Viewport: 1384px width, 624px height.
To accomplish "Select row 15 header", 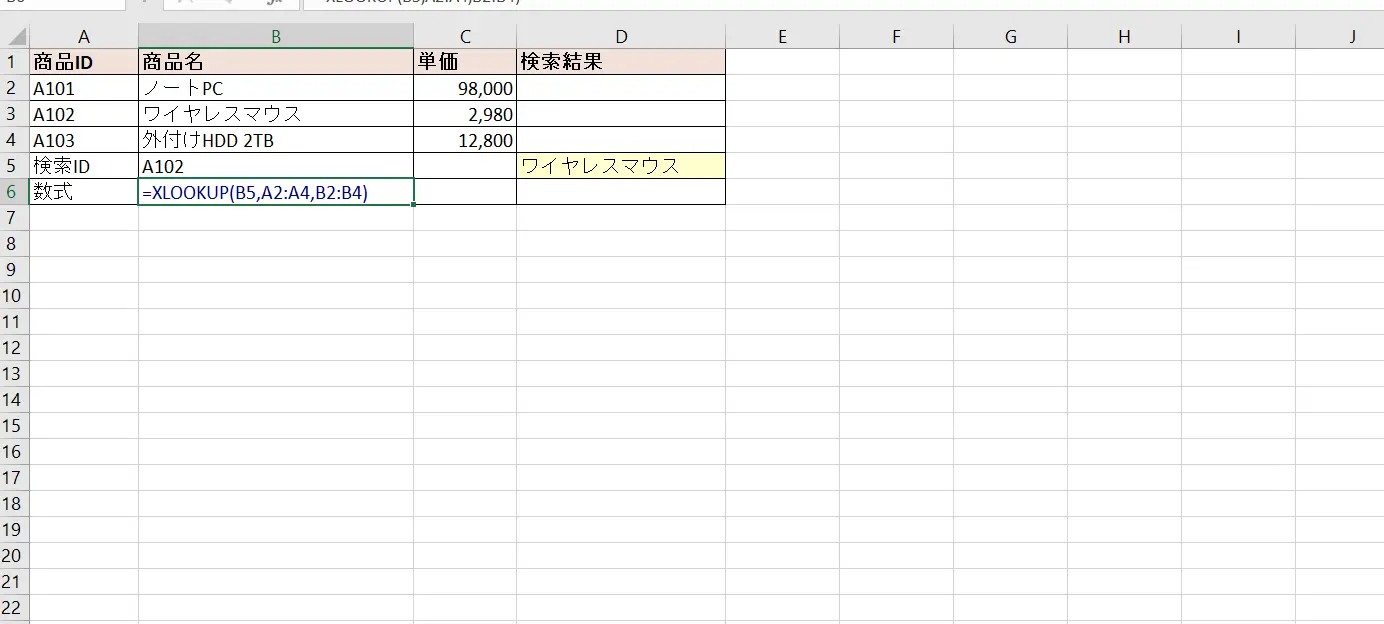I will (x=15, y=426).
